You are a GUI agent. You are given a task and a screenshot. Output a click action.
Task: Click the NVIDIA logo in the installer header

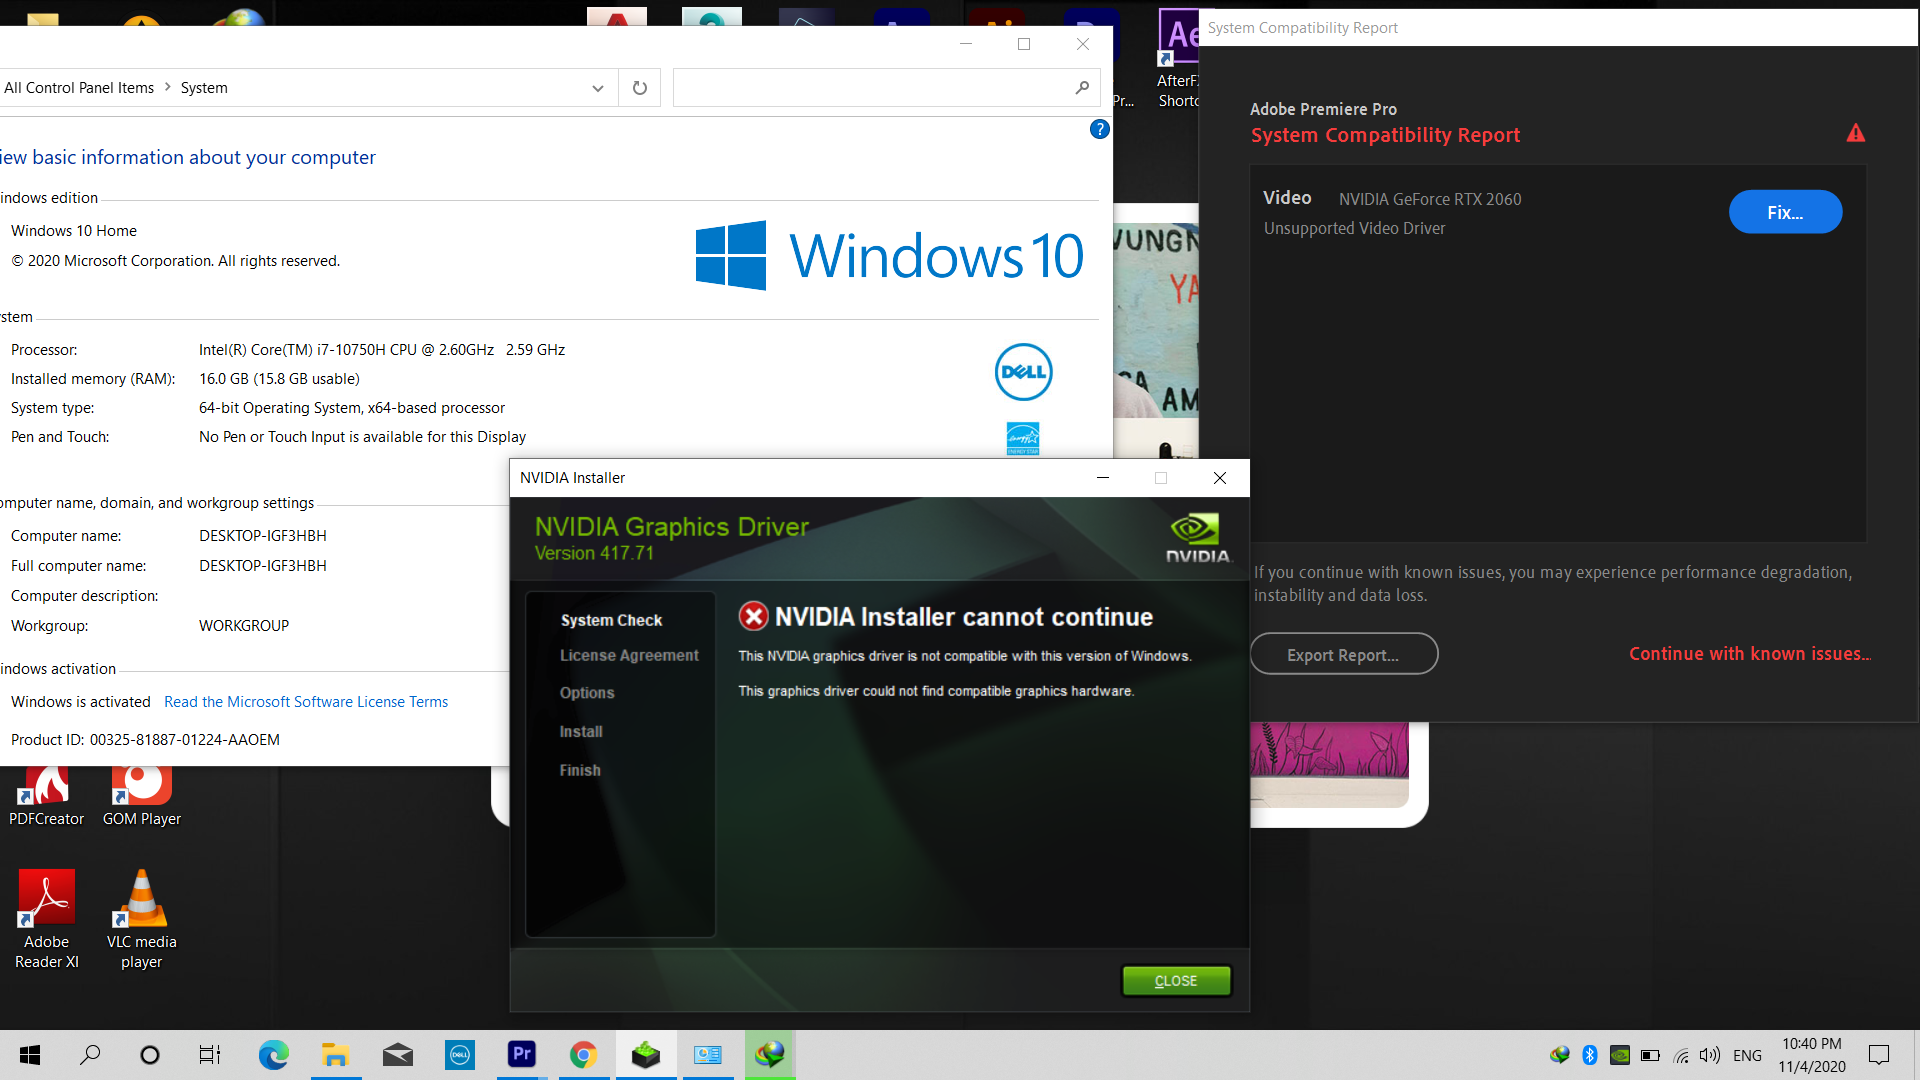point(1197,538)
